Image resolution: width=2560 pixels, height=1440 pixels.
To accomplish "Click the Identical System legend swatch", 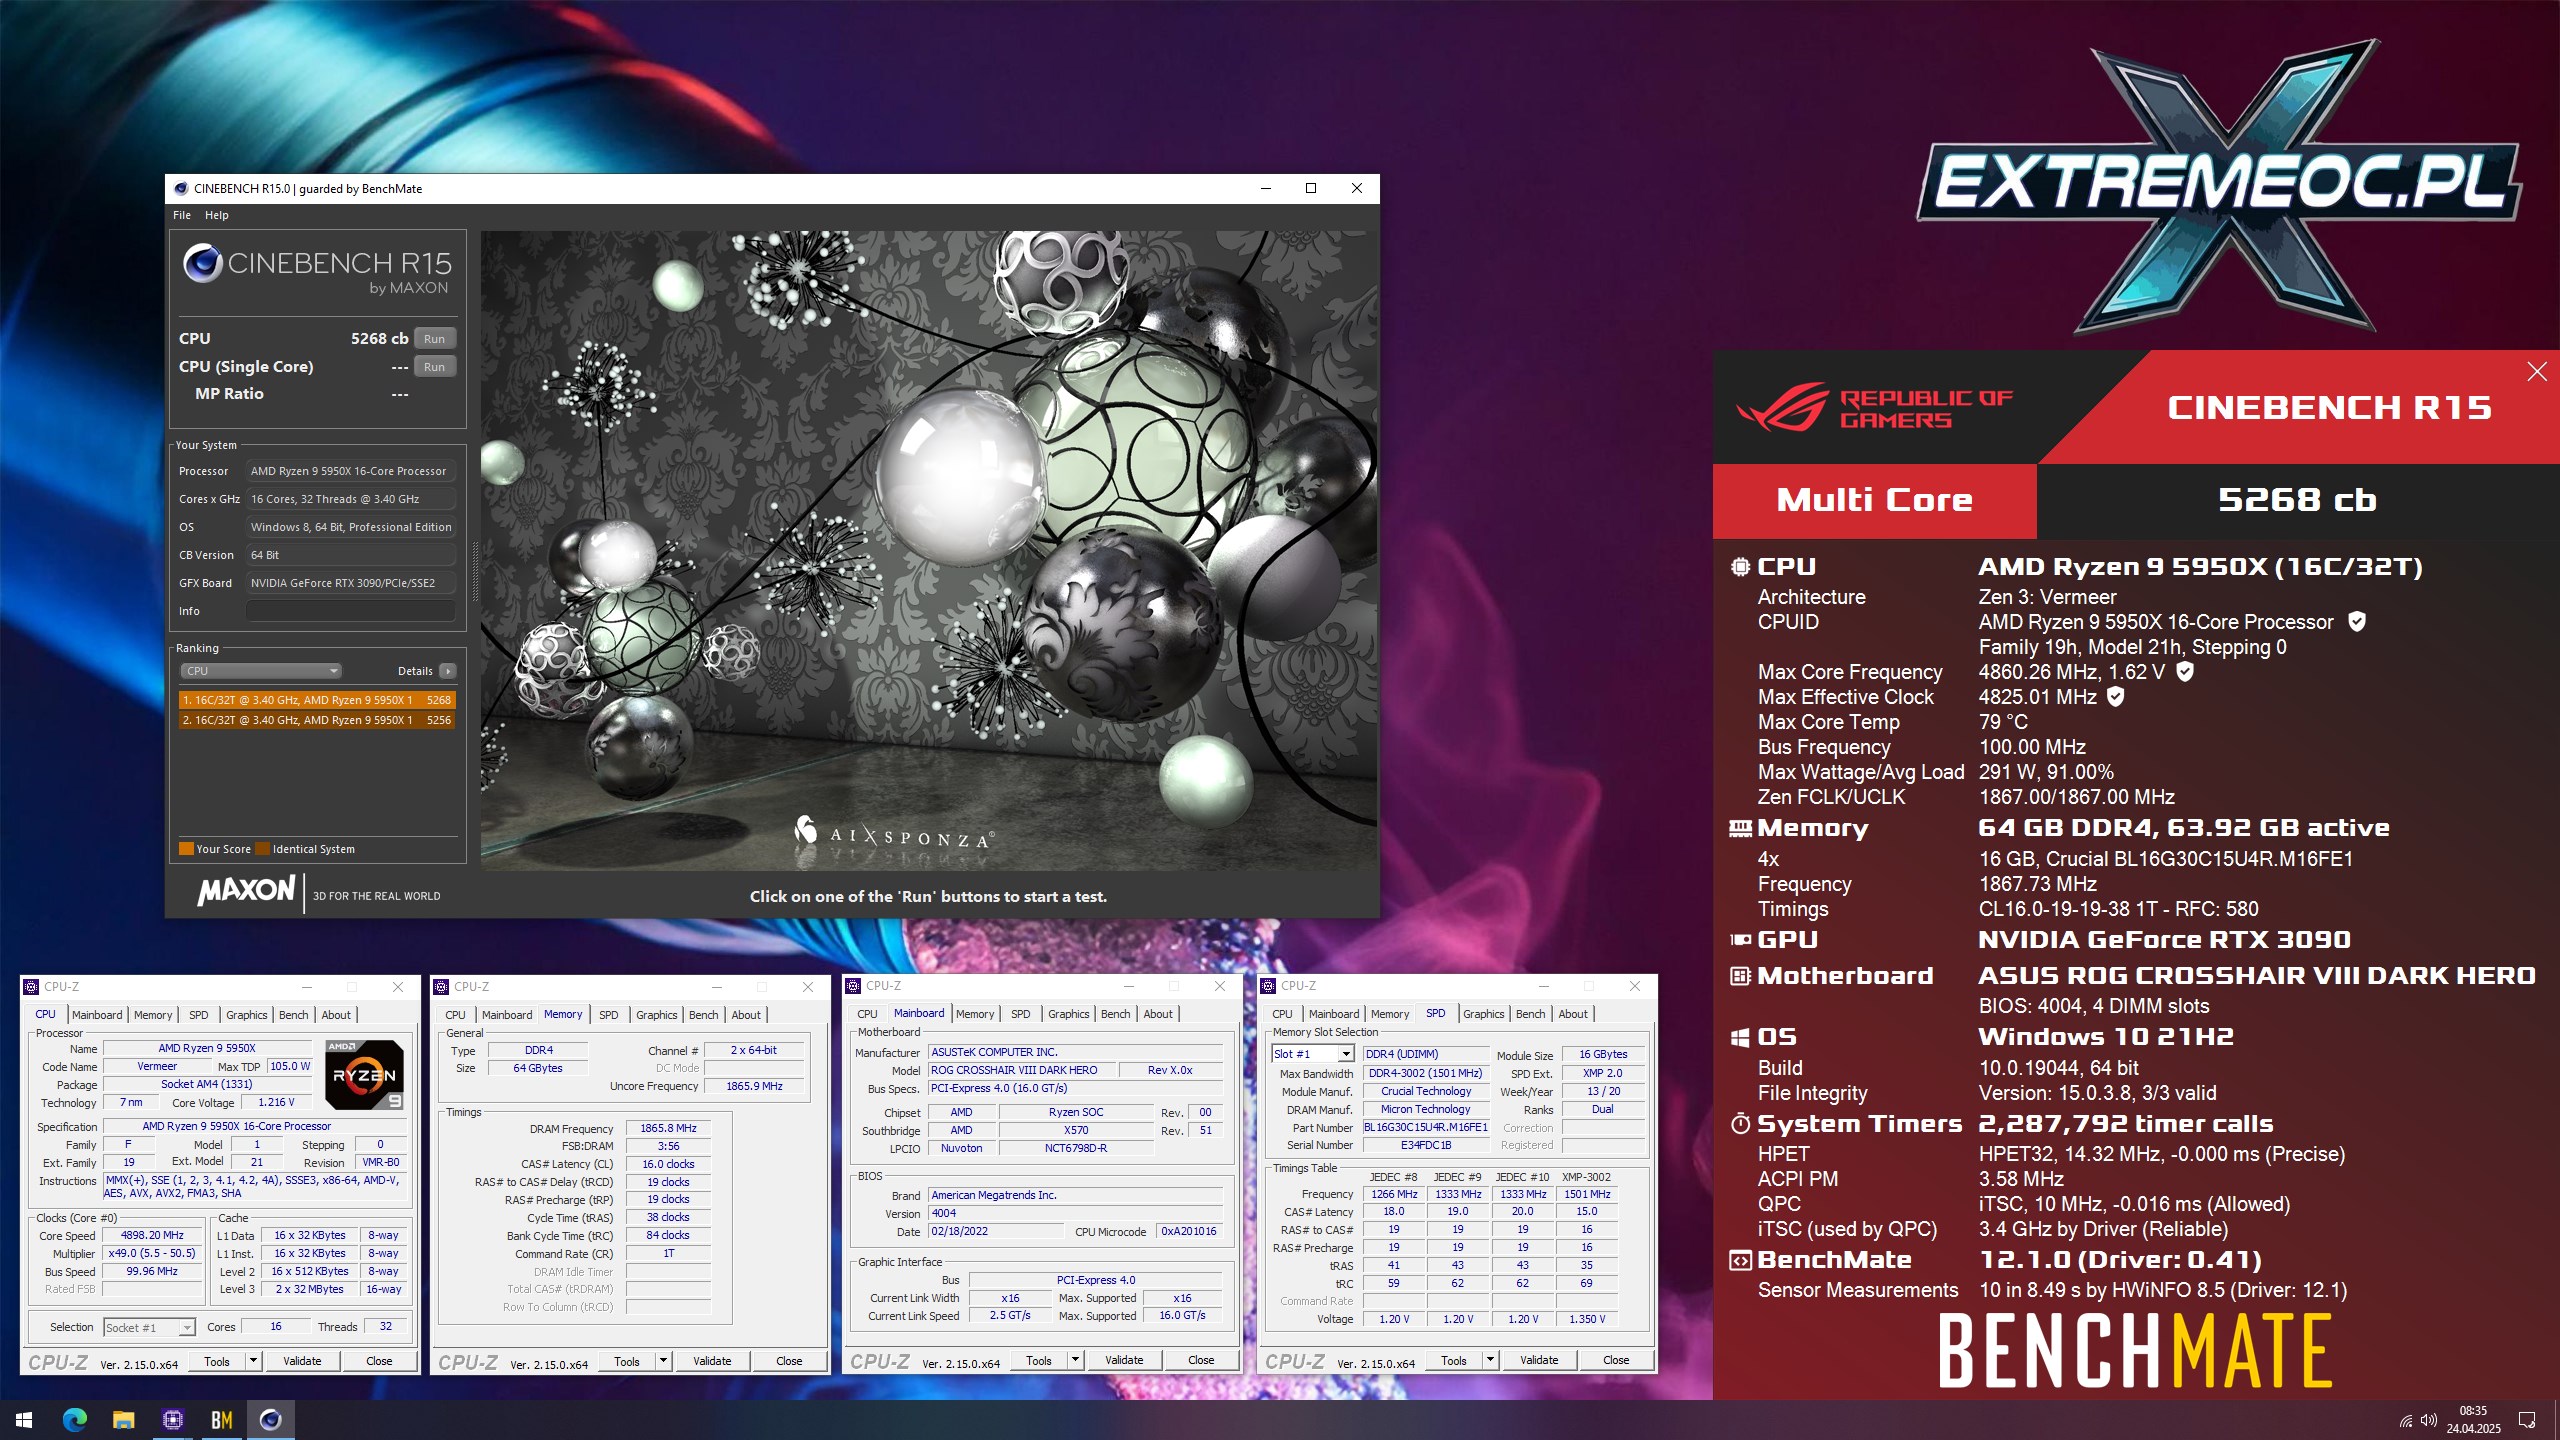I will click(262, 849).
